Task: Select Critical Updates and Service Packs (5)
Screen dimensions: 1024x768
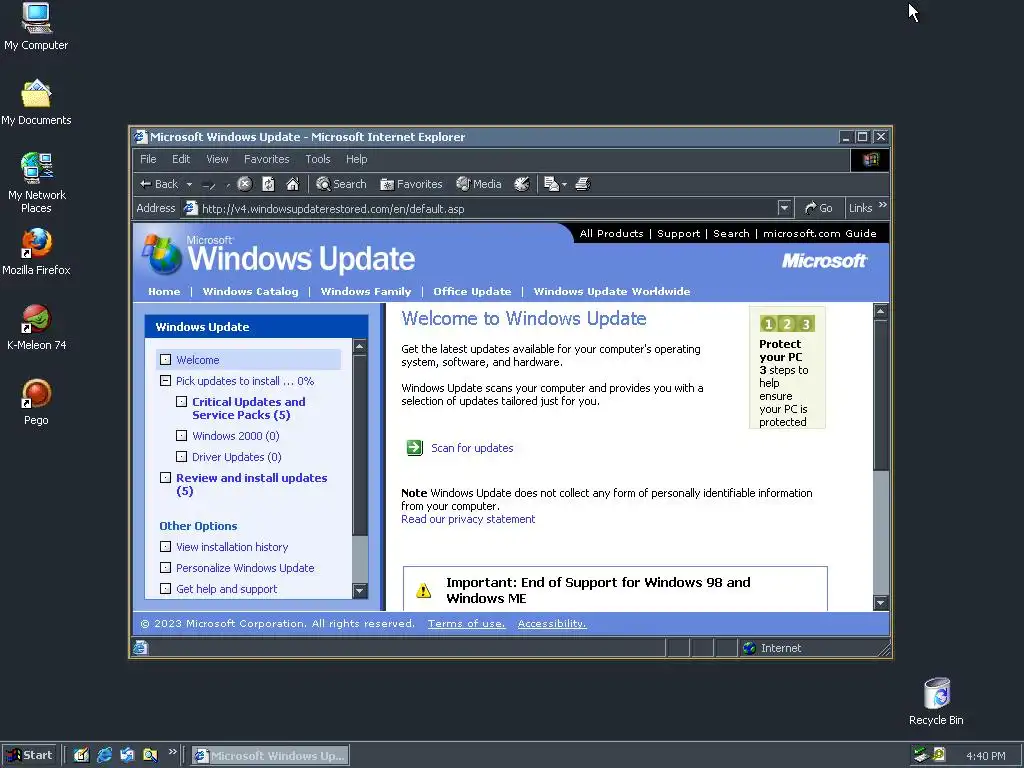Action: tap(248, 408)
